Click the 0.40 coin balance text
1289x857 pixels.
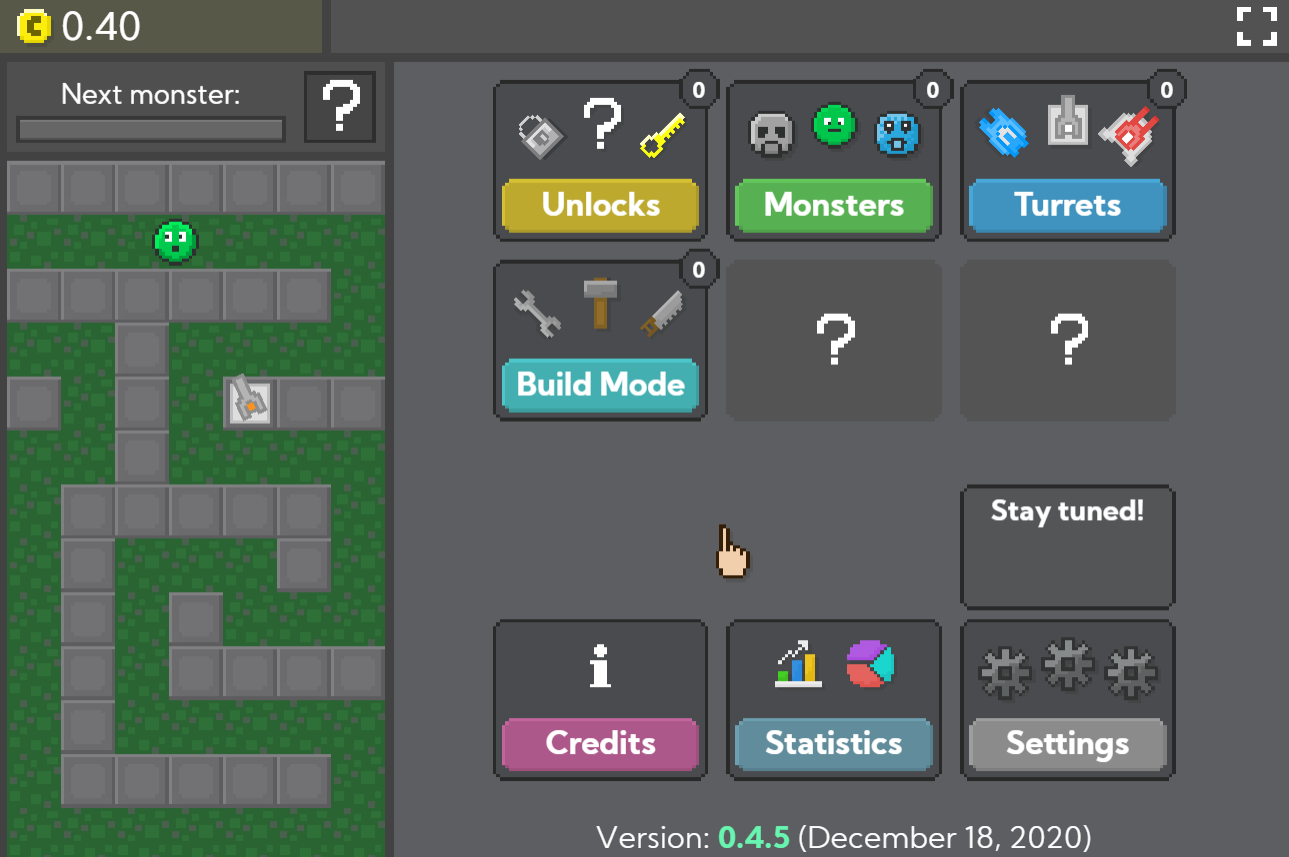coord(101,27)
